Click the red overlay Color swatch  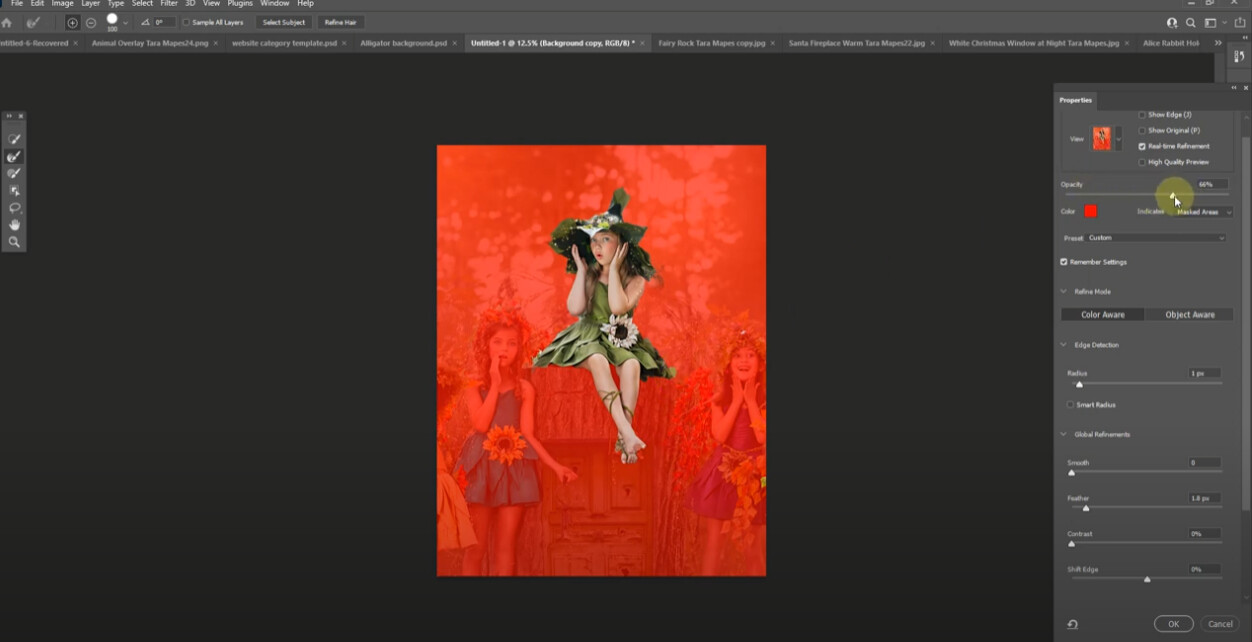pos(1090,211)
